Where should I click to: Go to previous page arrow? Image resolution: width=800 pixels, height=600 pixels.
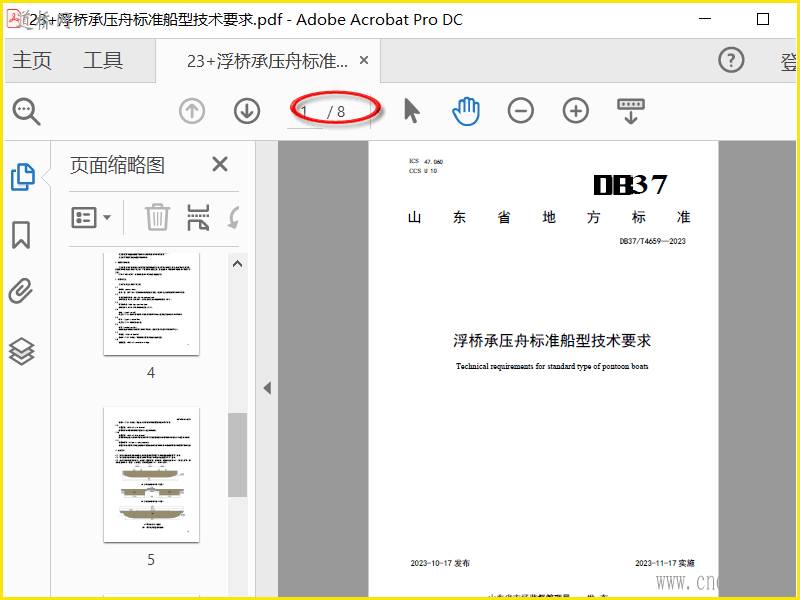(192, 111)
